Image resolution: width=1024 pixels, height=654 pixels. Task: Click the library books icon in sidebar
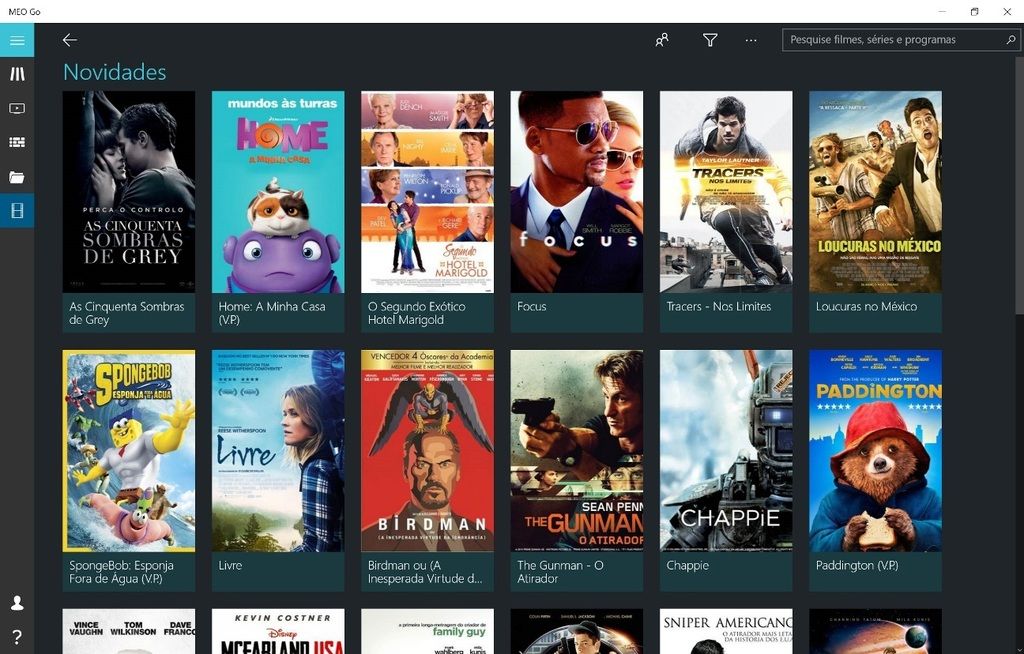click(x=17, y=74)
